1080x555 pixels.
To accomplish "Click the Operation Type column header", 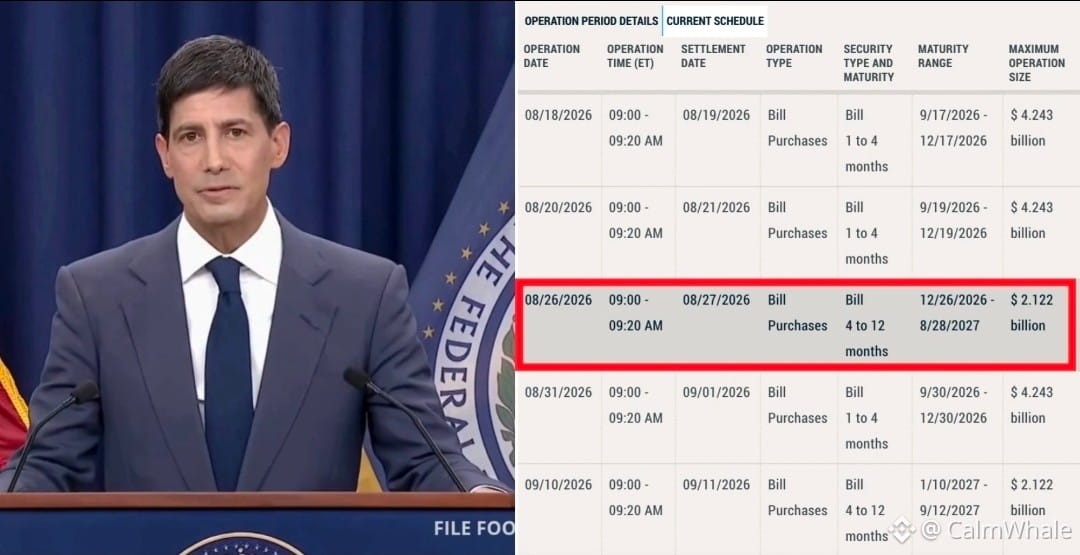I will coord(794,56).
